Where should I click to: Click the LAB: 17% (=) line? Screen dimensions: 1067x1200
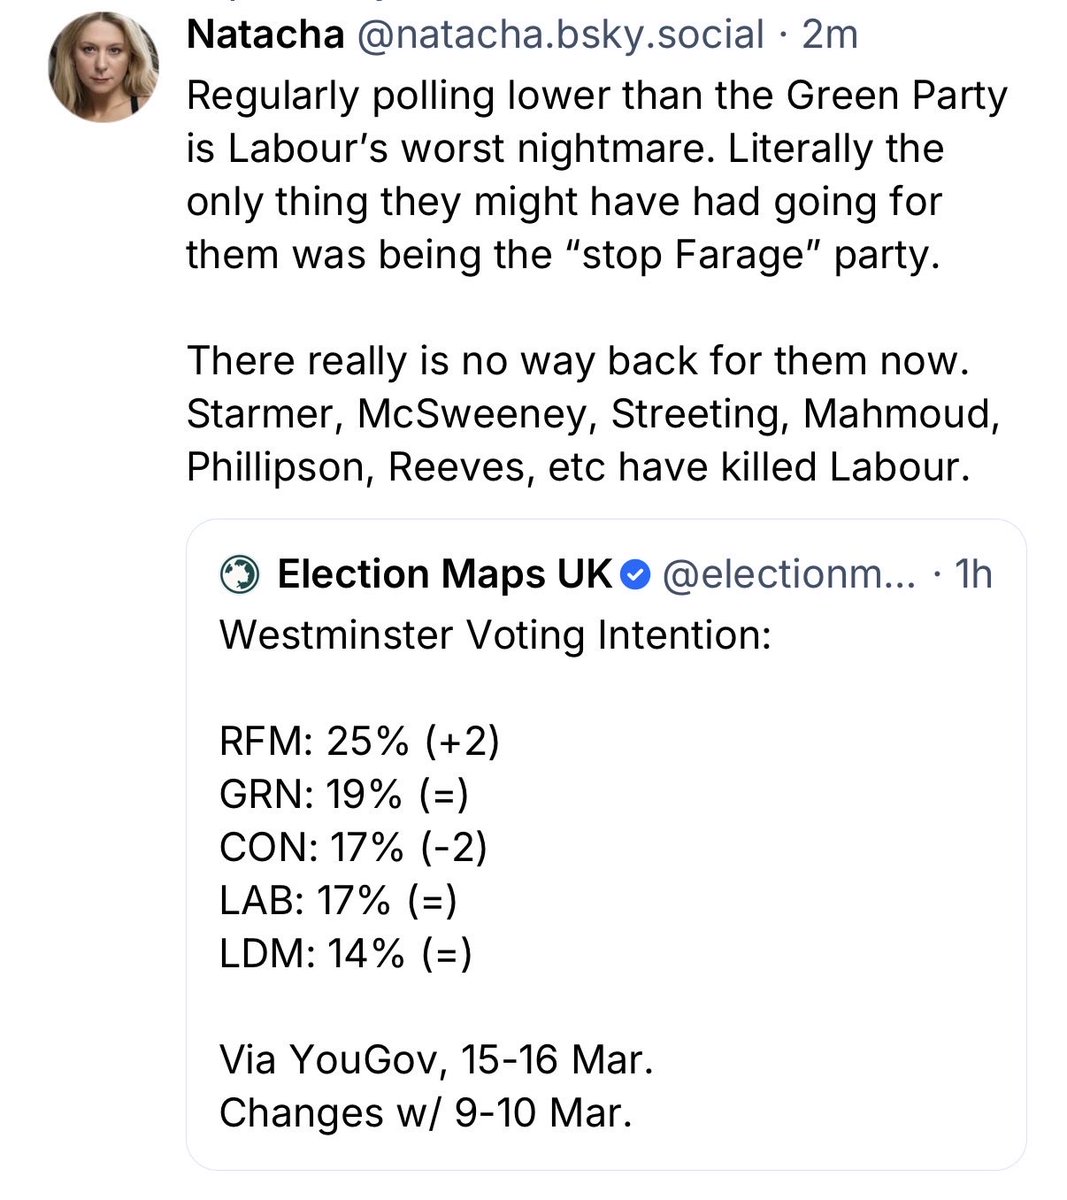[x=338, y=900]
